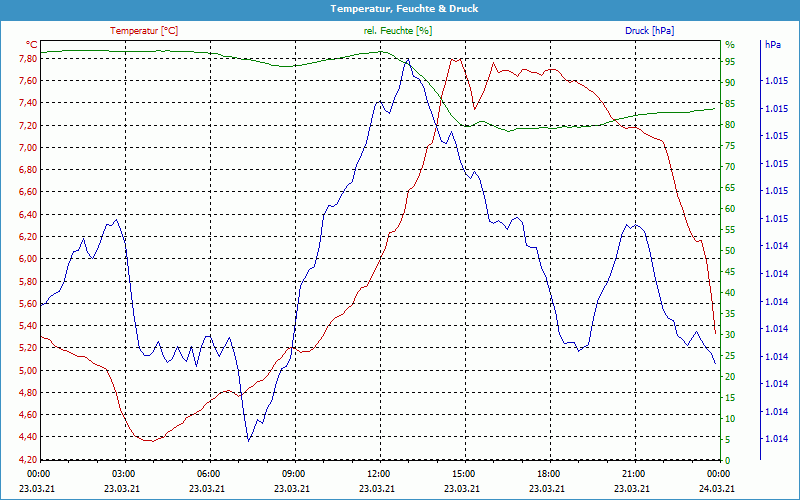This screenshot has height=500, width=800.
Task: Click the °C unit label on left axis
Action: click(x=32, y=45)
